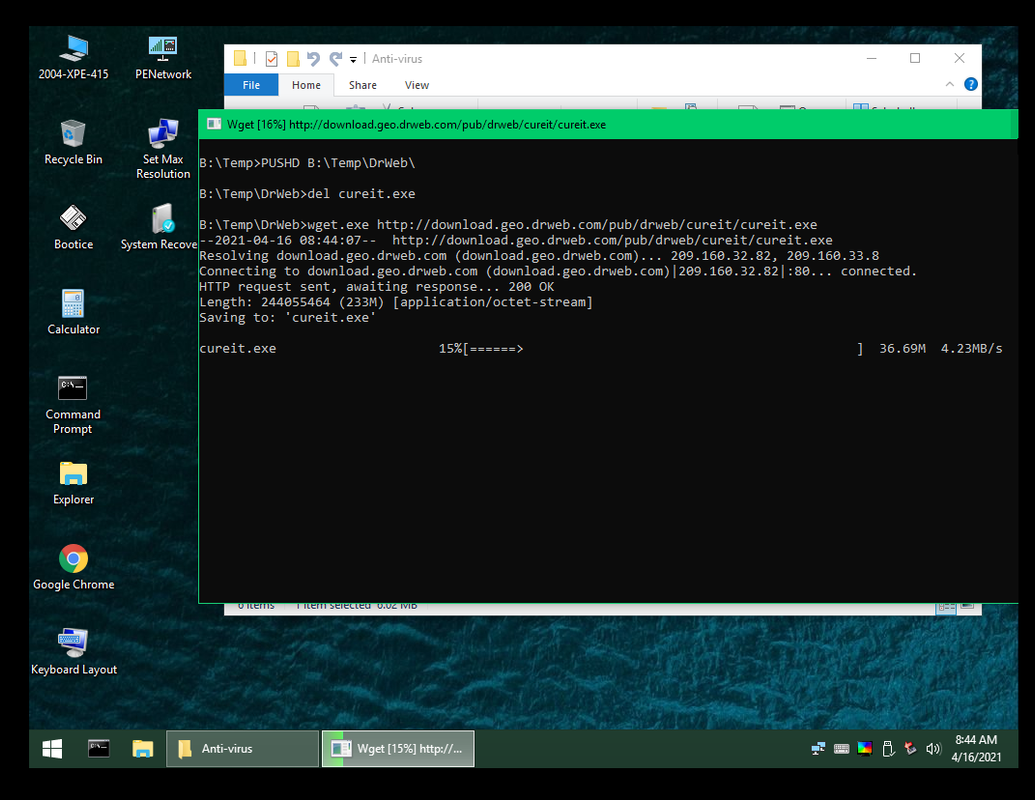Launch command prompt pinned on taskbar

99,749
